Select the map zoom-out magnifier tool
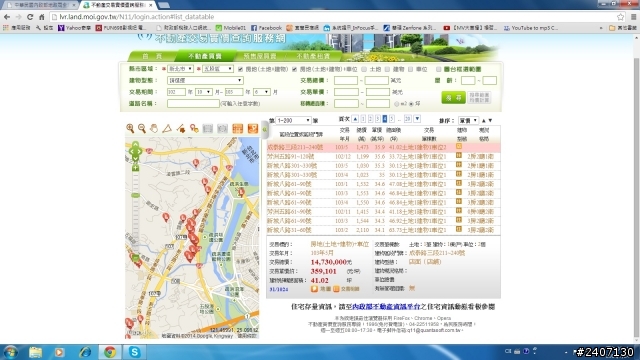This screenshot has width=640, height=360. (x=142, y=129)
